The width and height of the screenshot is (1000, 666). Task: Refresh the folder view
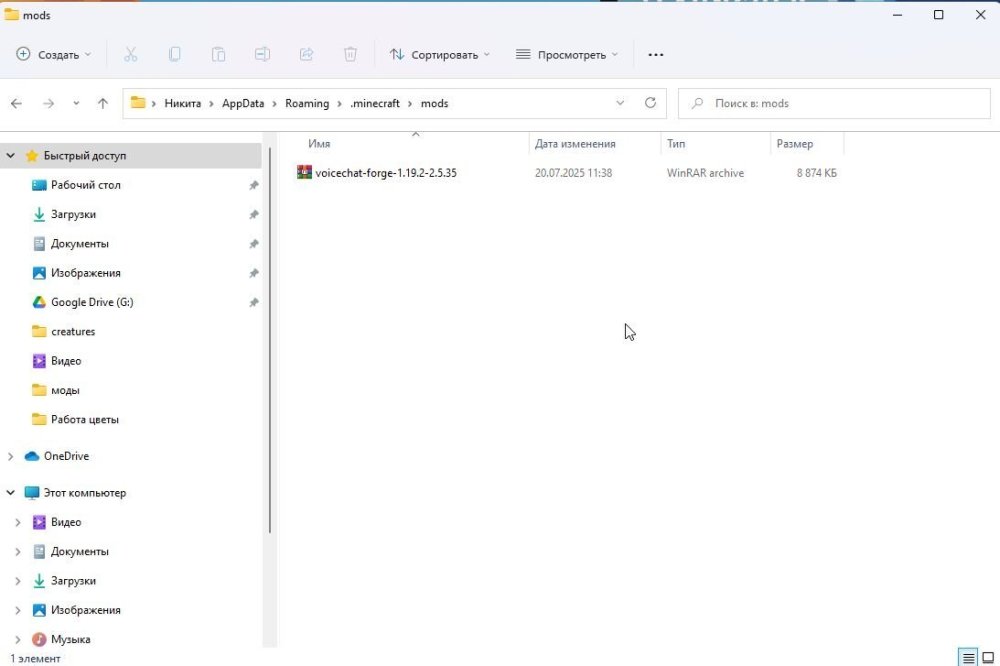[650, 103]
